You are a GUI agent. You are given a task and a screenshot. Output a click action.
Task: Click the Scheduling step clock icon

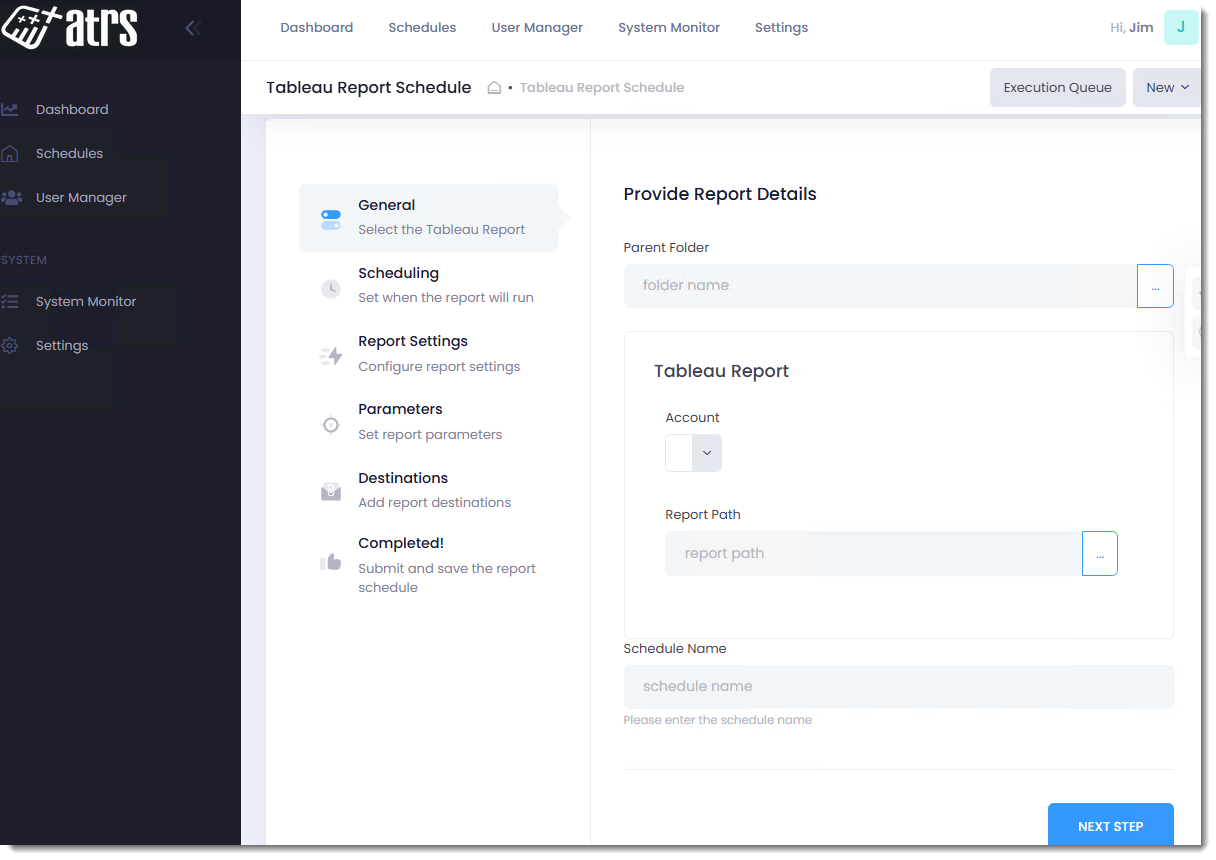coord(330,288)
